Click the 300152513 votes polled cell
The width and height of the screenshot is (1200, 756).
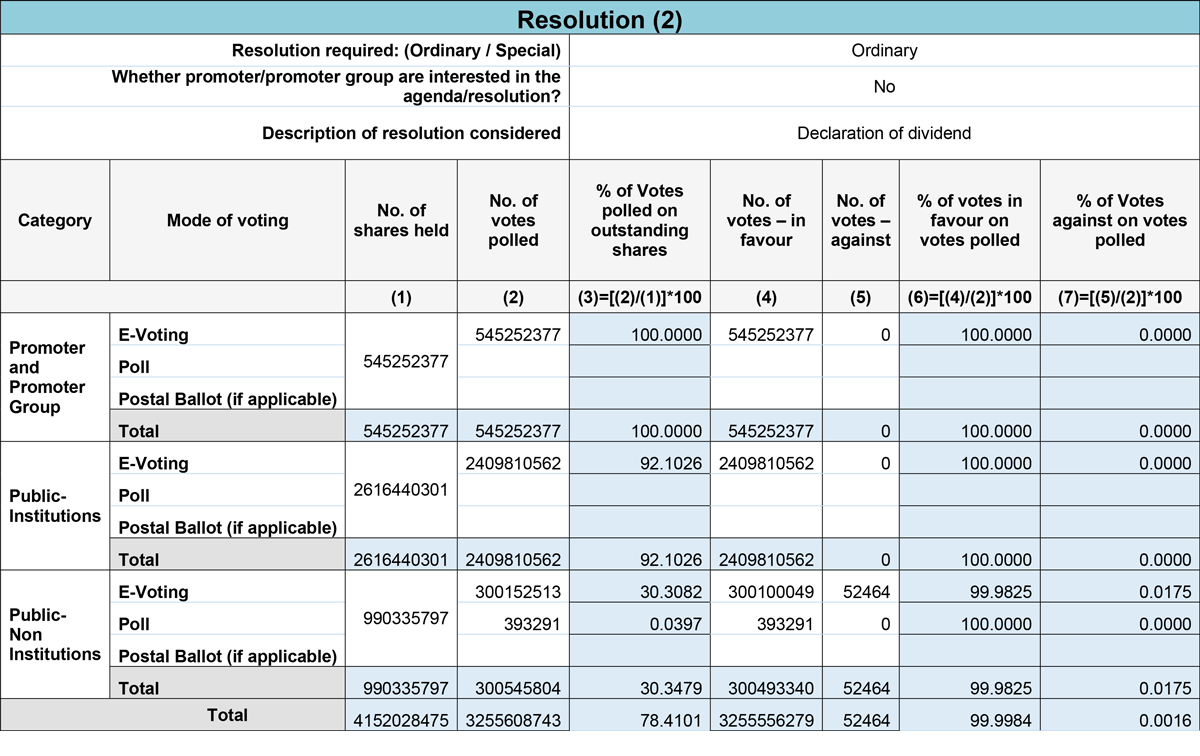[x=513, y=593]
